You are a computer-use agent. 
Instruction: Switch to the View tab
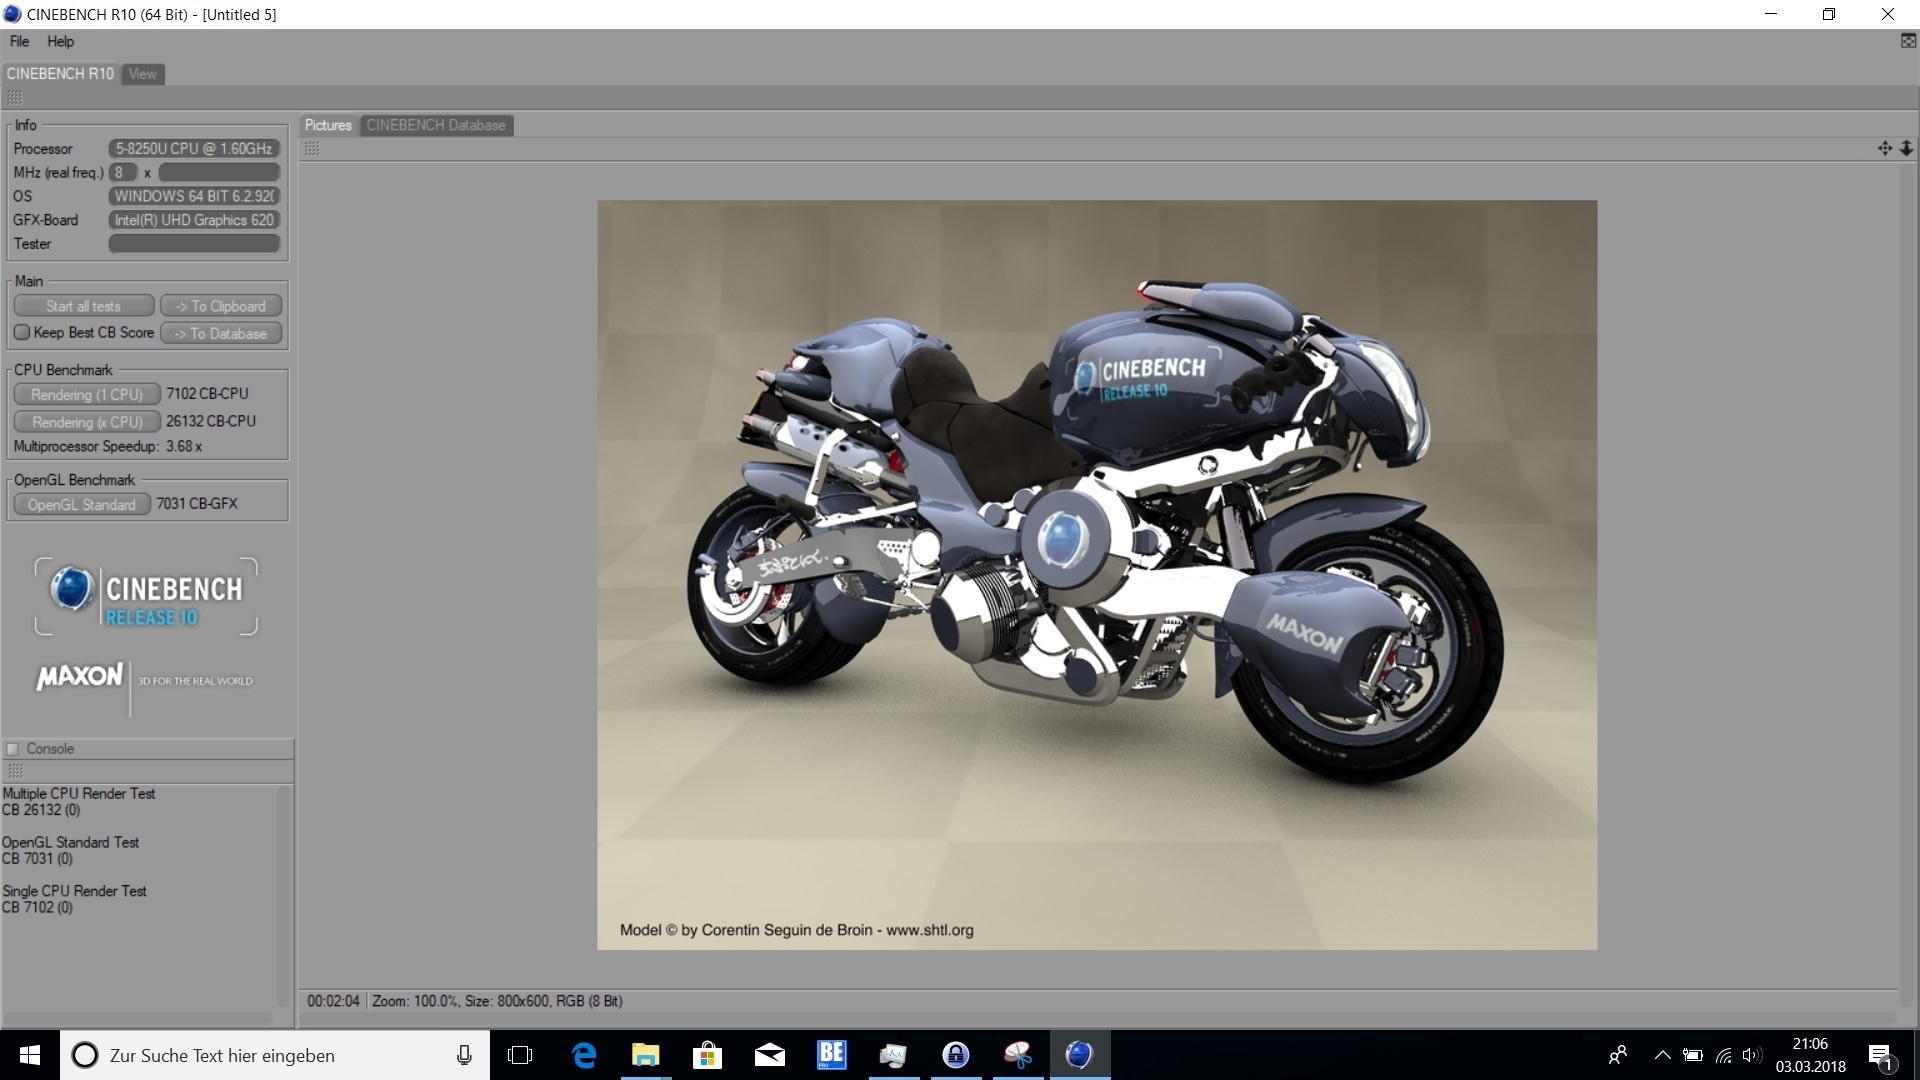(142, 74)
